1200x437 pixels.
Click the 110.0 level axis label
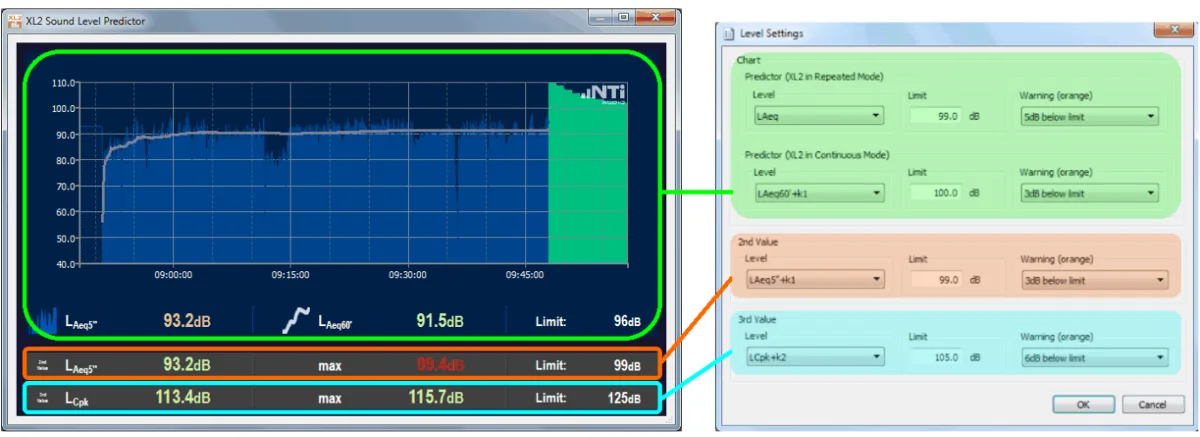tap(66, 83)
